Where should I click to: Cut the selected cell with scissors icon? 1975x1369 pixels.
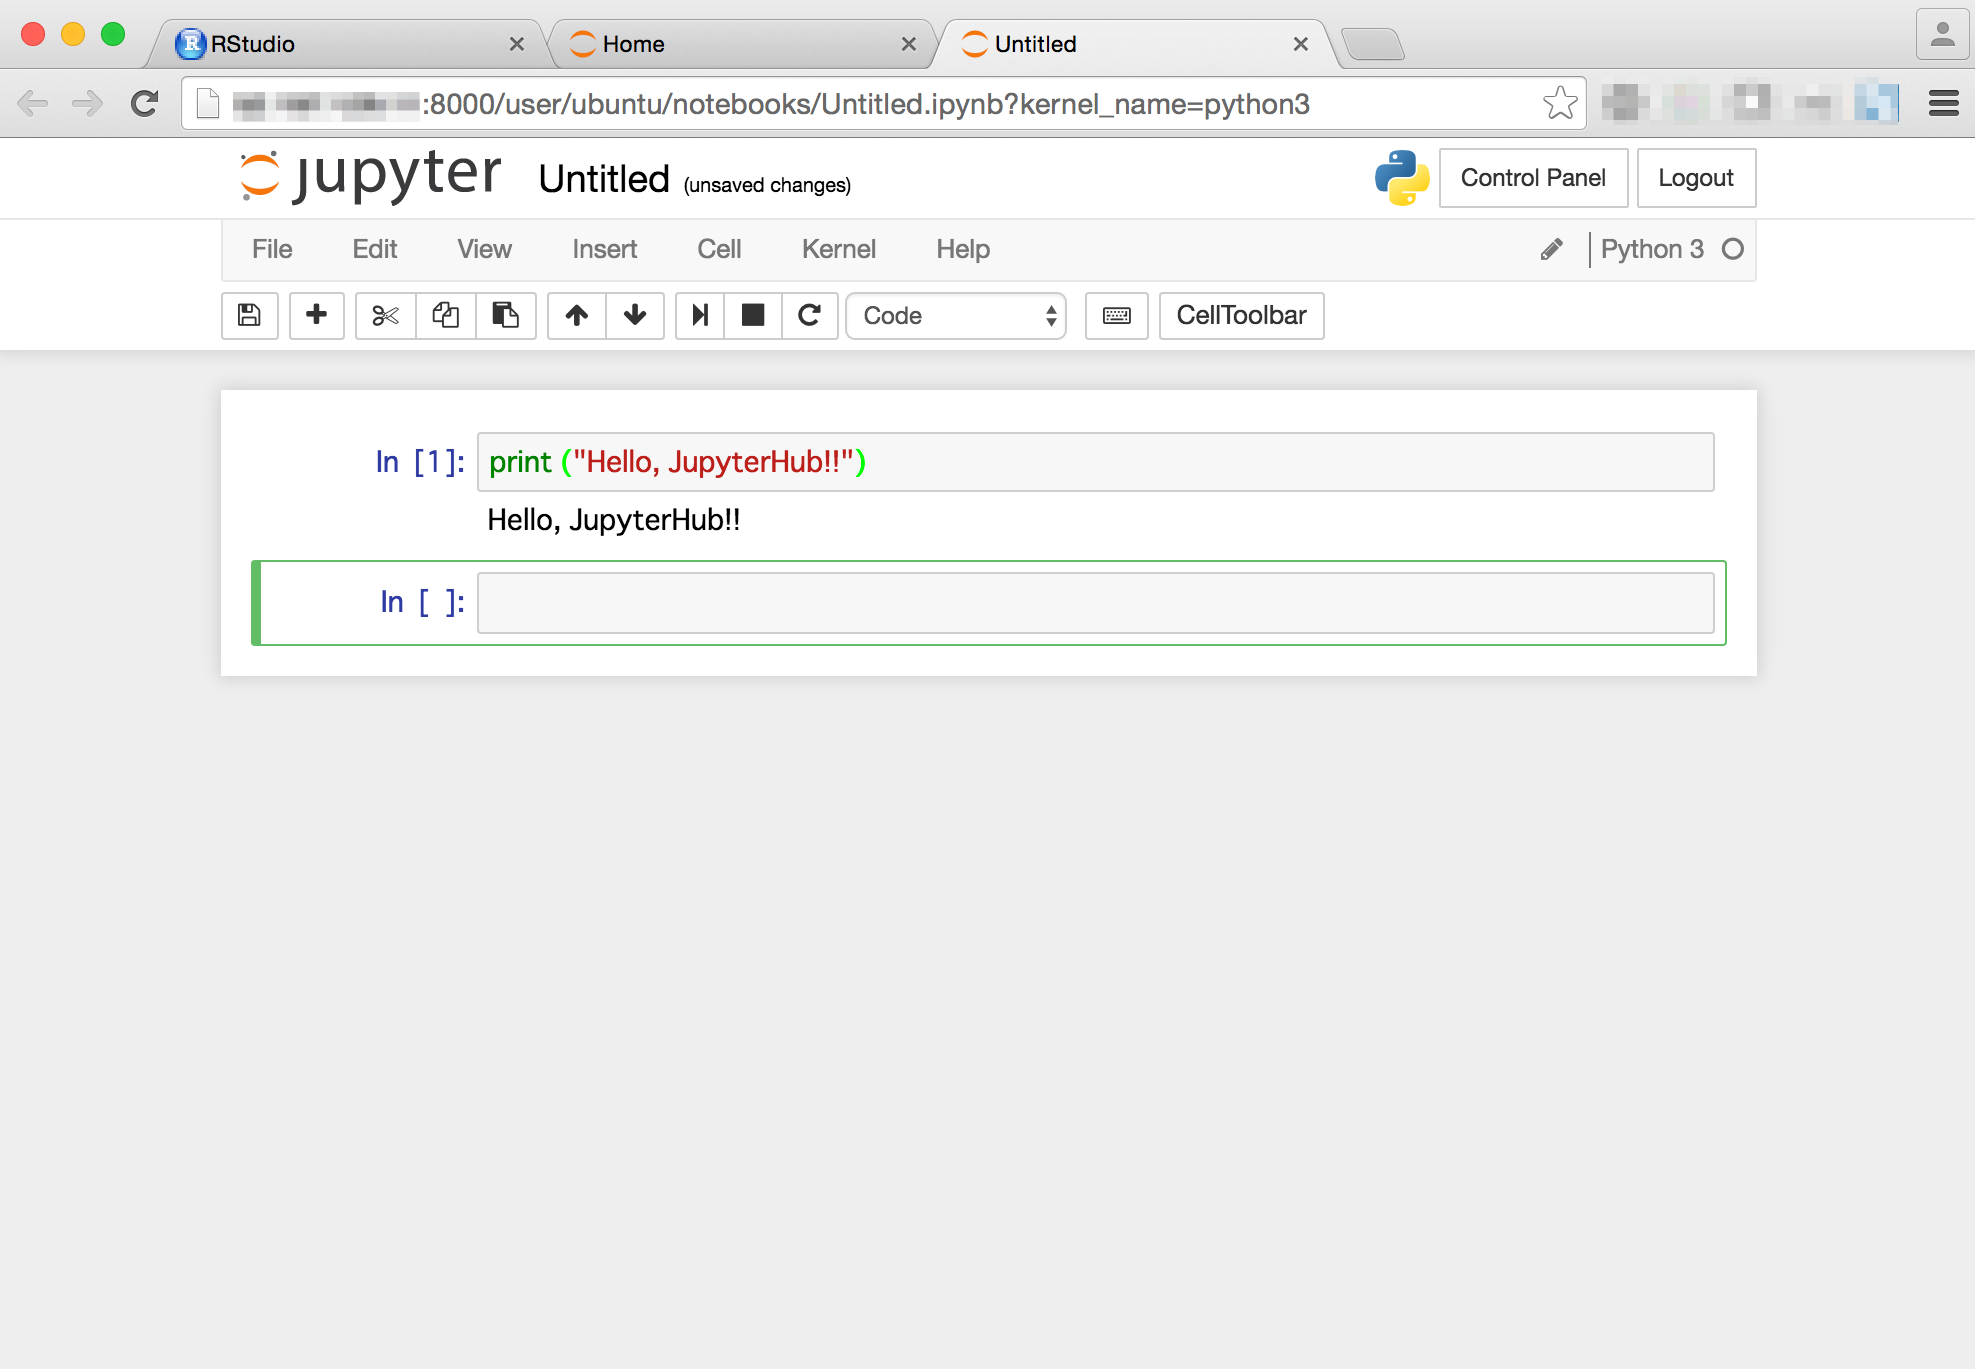pos(385,316)
